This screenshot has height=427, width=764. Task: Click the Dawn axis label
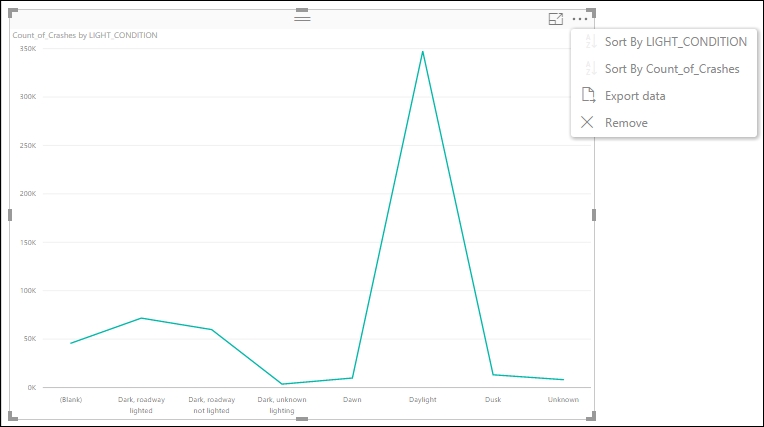pos(352,400)
